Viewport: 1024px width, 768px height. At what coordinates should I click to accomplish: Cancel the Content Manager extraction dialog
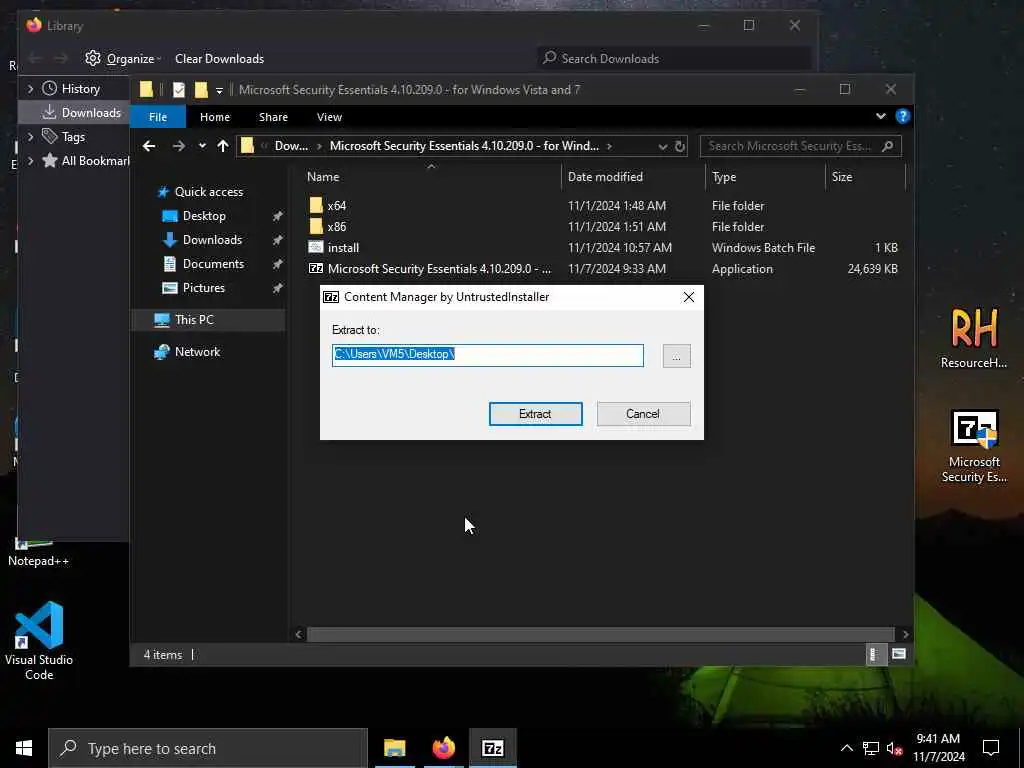tap(643, 414)
